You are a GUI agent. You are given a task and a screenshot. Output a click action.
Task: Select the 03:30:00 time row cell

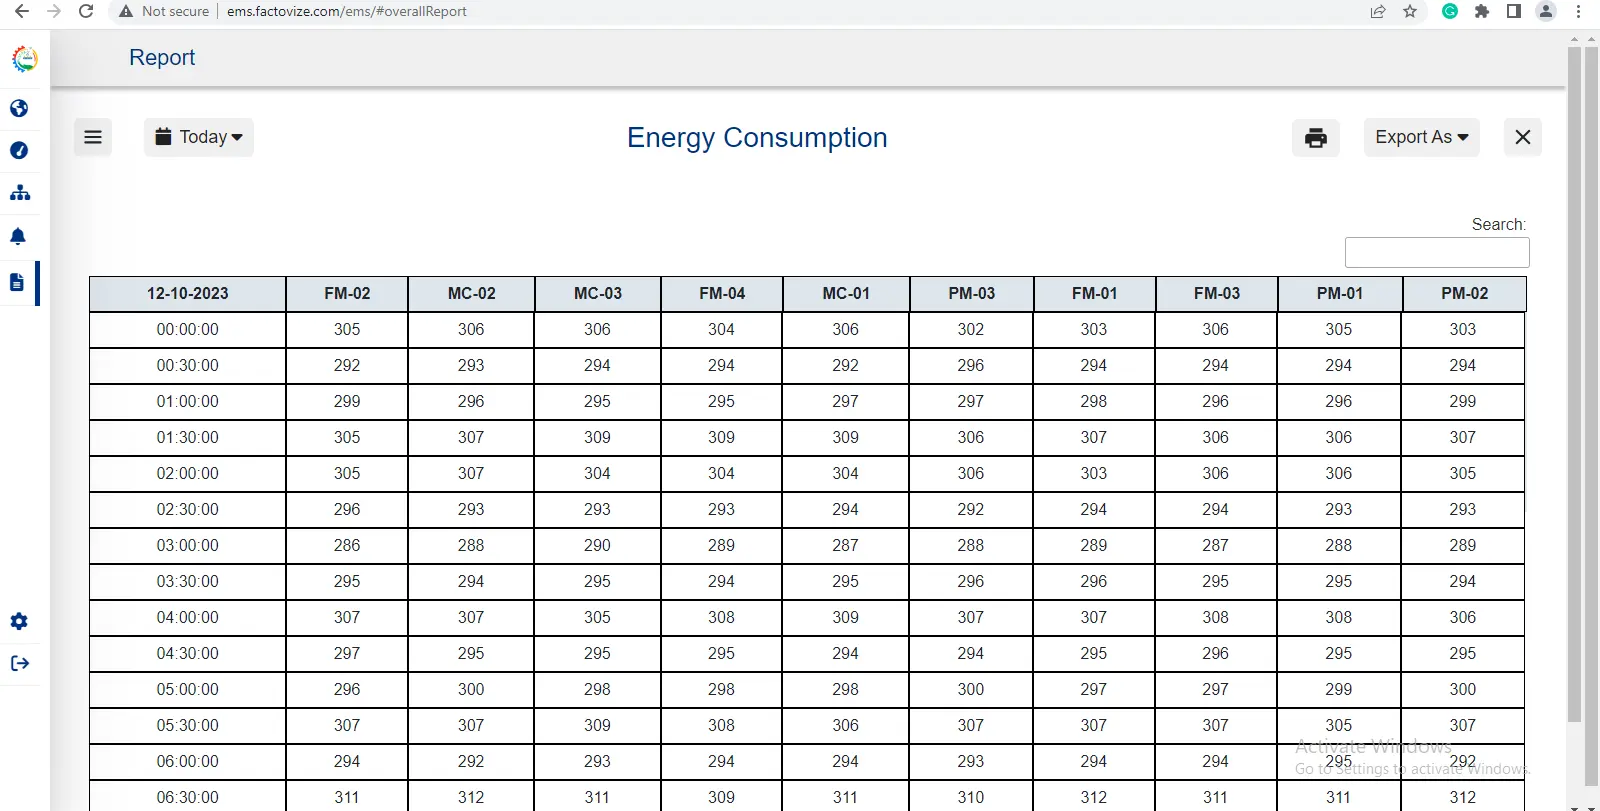coord(188,582)
